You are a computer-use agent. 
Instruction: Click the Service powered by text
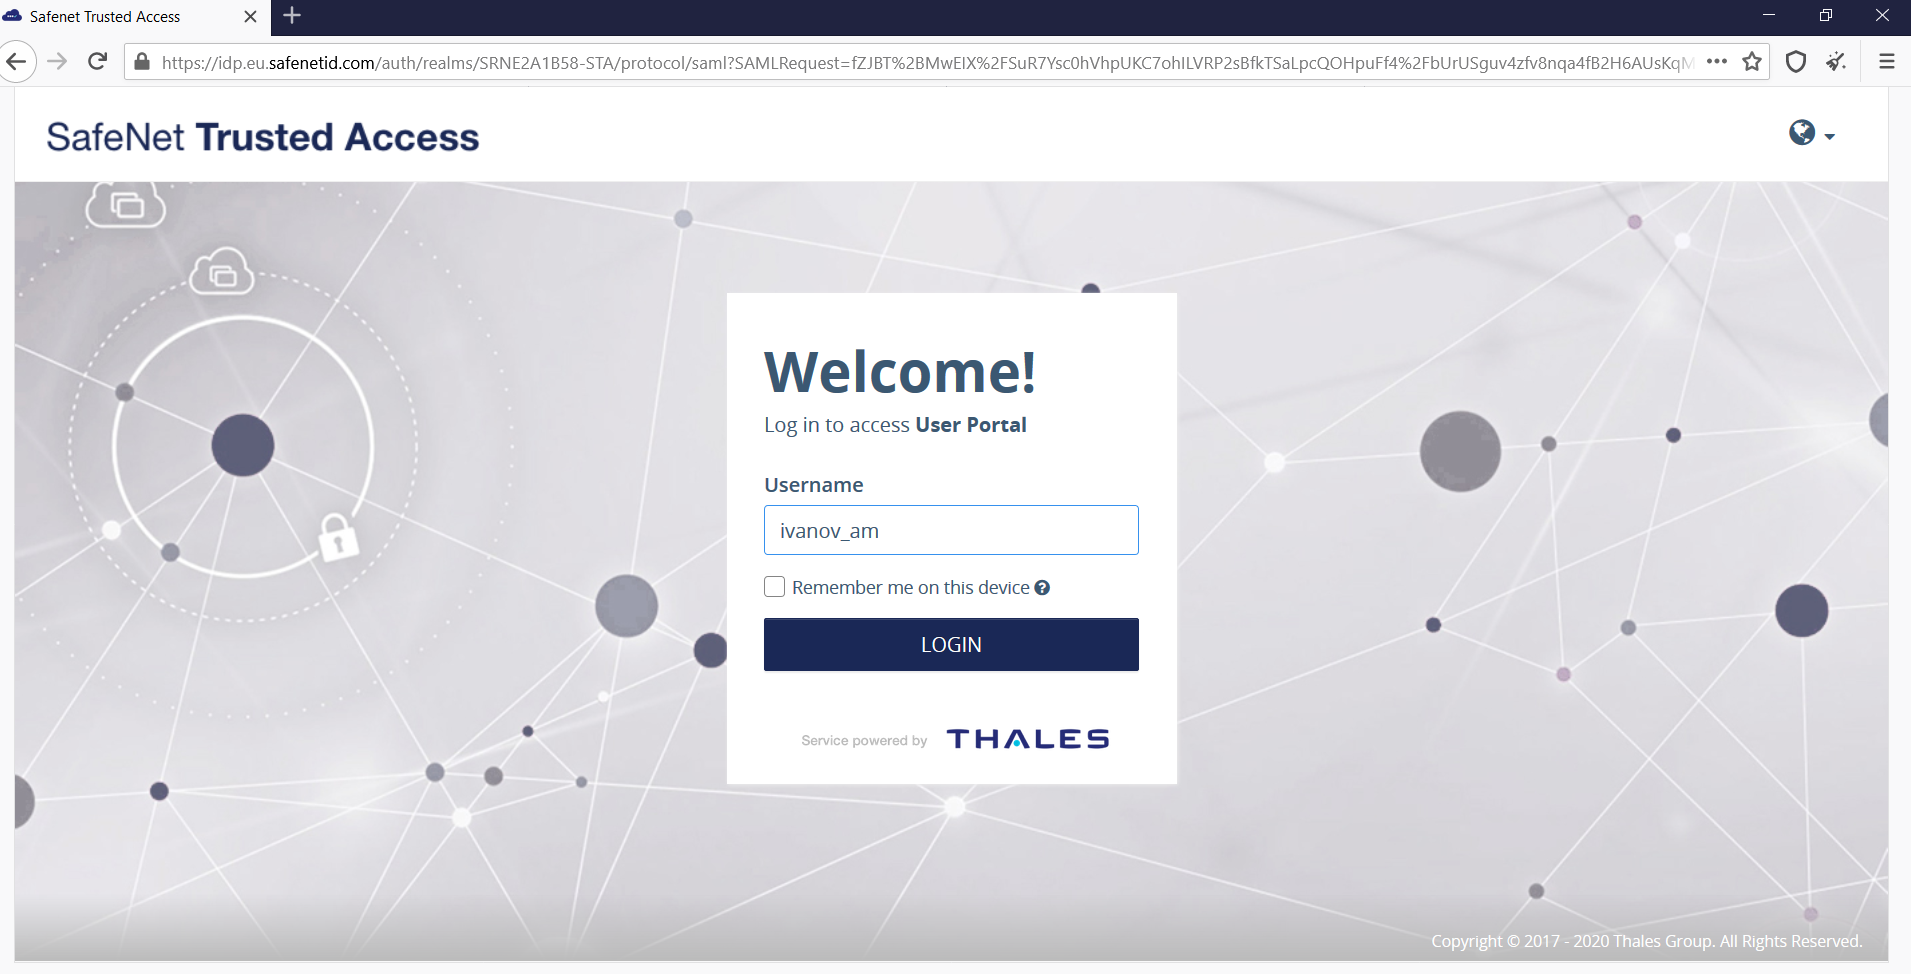864,741
